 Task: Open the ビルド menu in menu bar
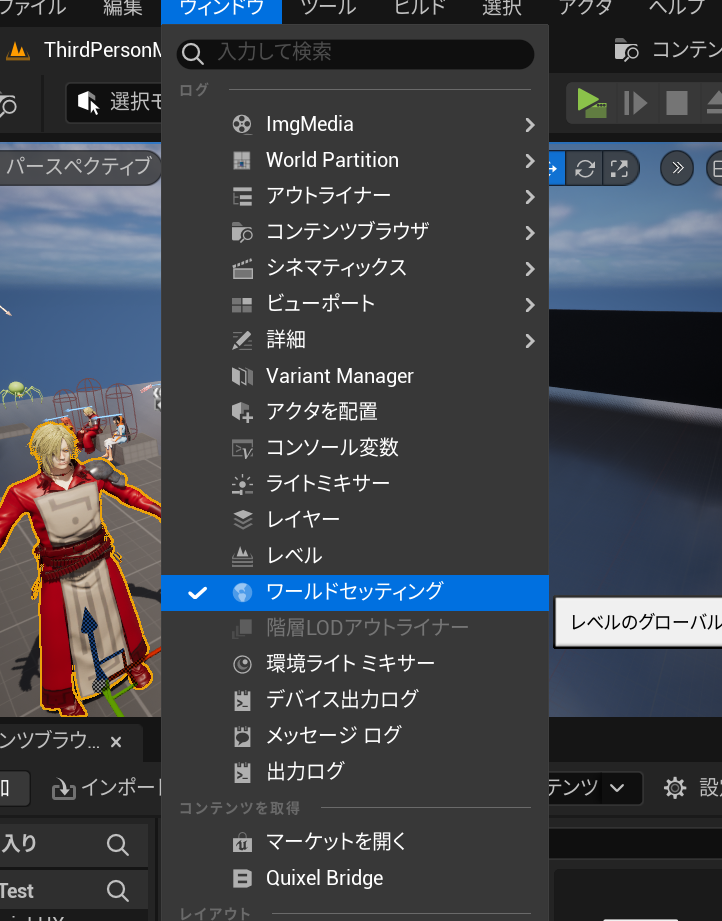click(x=419, y=8)
